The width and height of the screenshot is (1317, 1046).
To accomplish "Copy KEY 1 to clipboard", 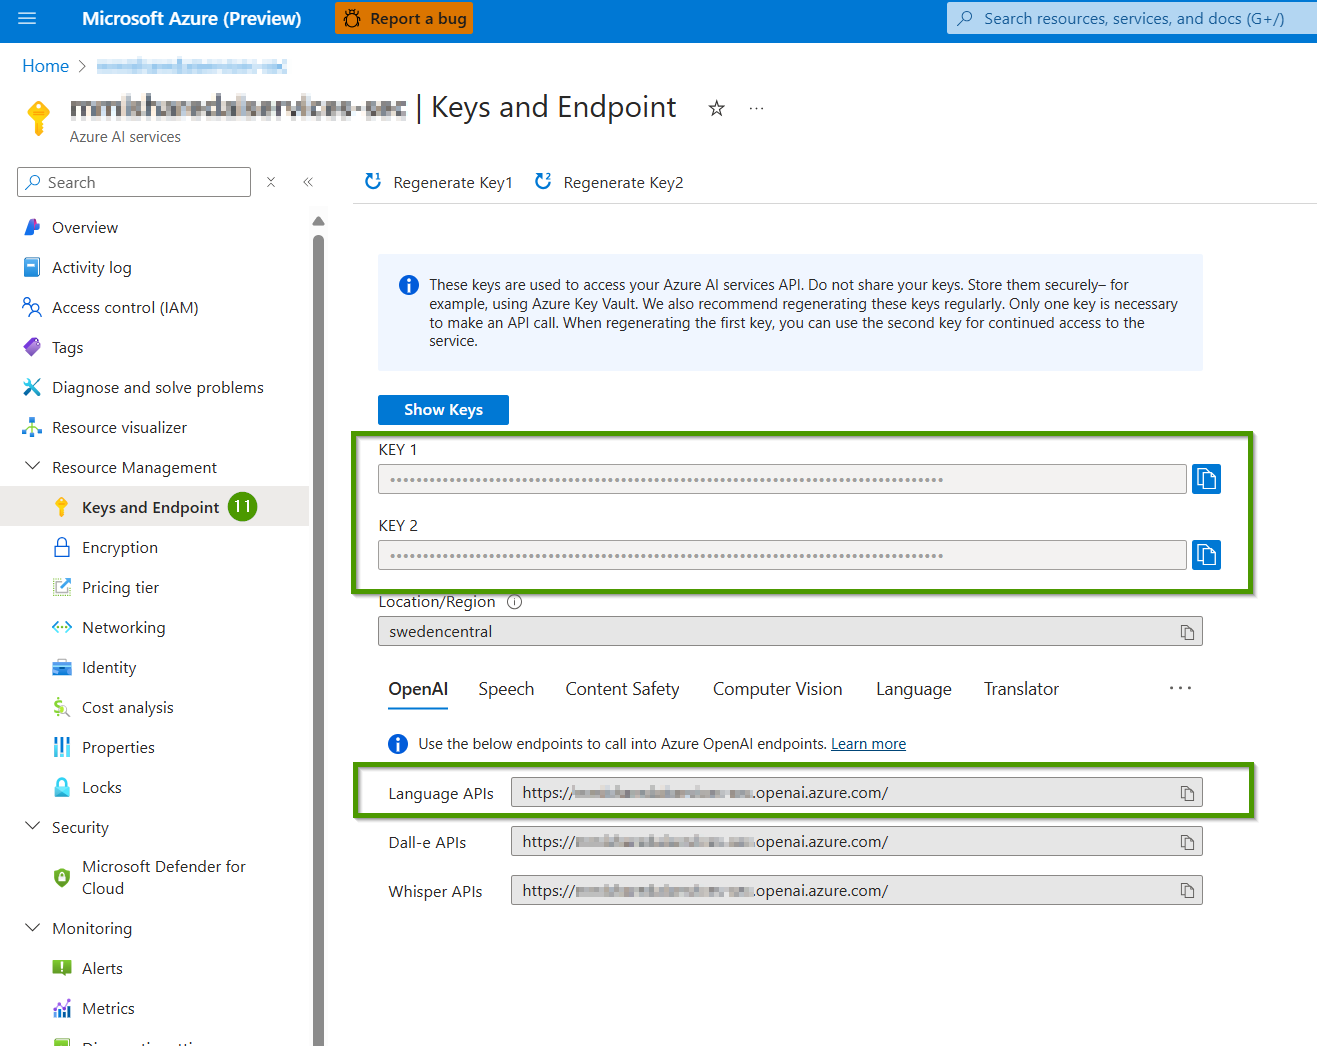I will coord(1206,479).
